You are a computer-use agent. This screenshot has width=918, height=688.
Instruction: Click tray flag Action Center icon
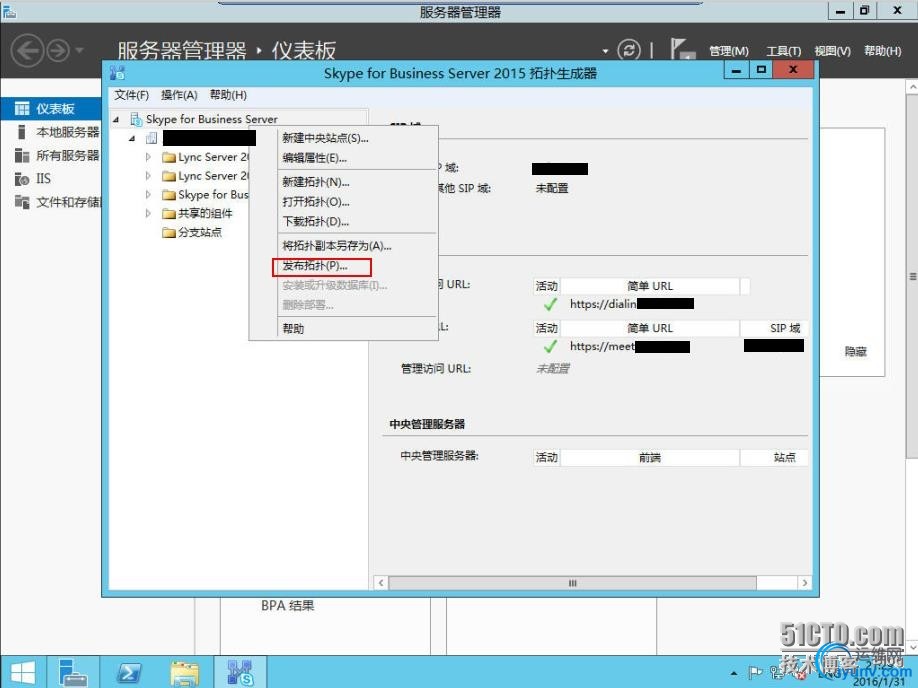coord(756,673)
